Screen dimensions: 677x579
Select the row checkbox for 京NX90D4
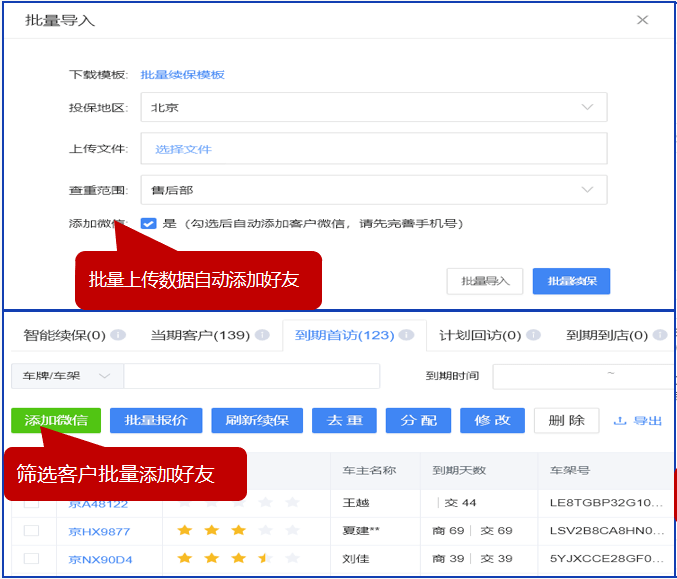pyautogui.click(x=32, y=558)
